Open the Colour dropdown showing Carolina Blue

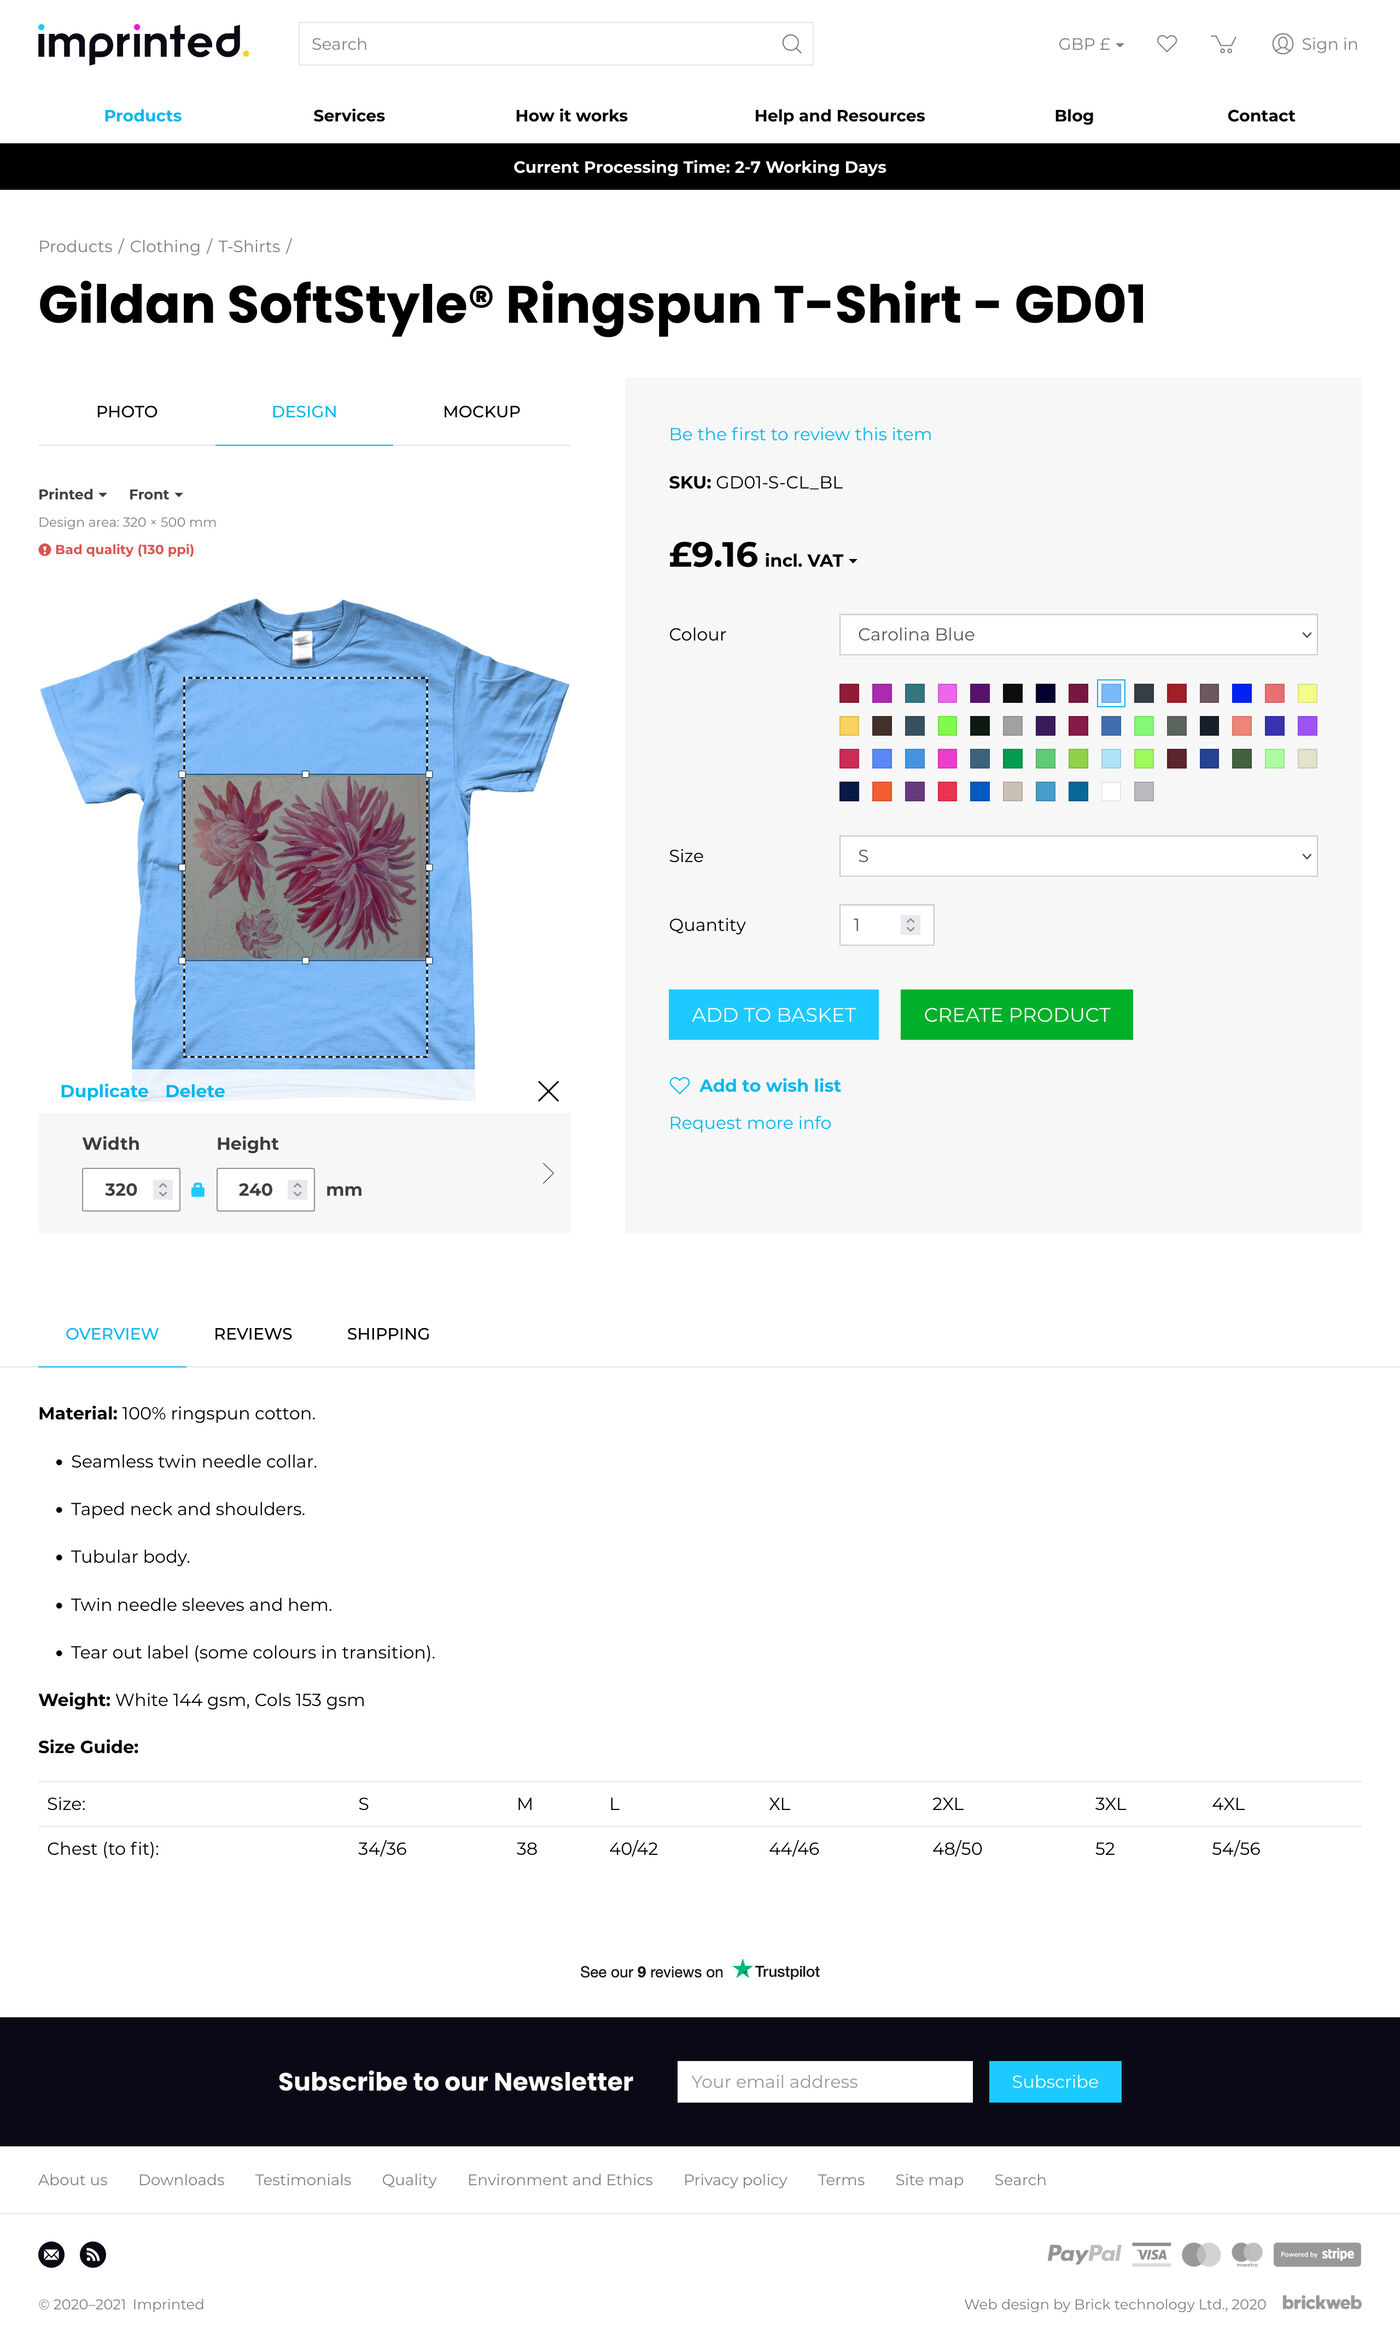(x=1078, y=635)
